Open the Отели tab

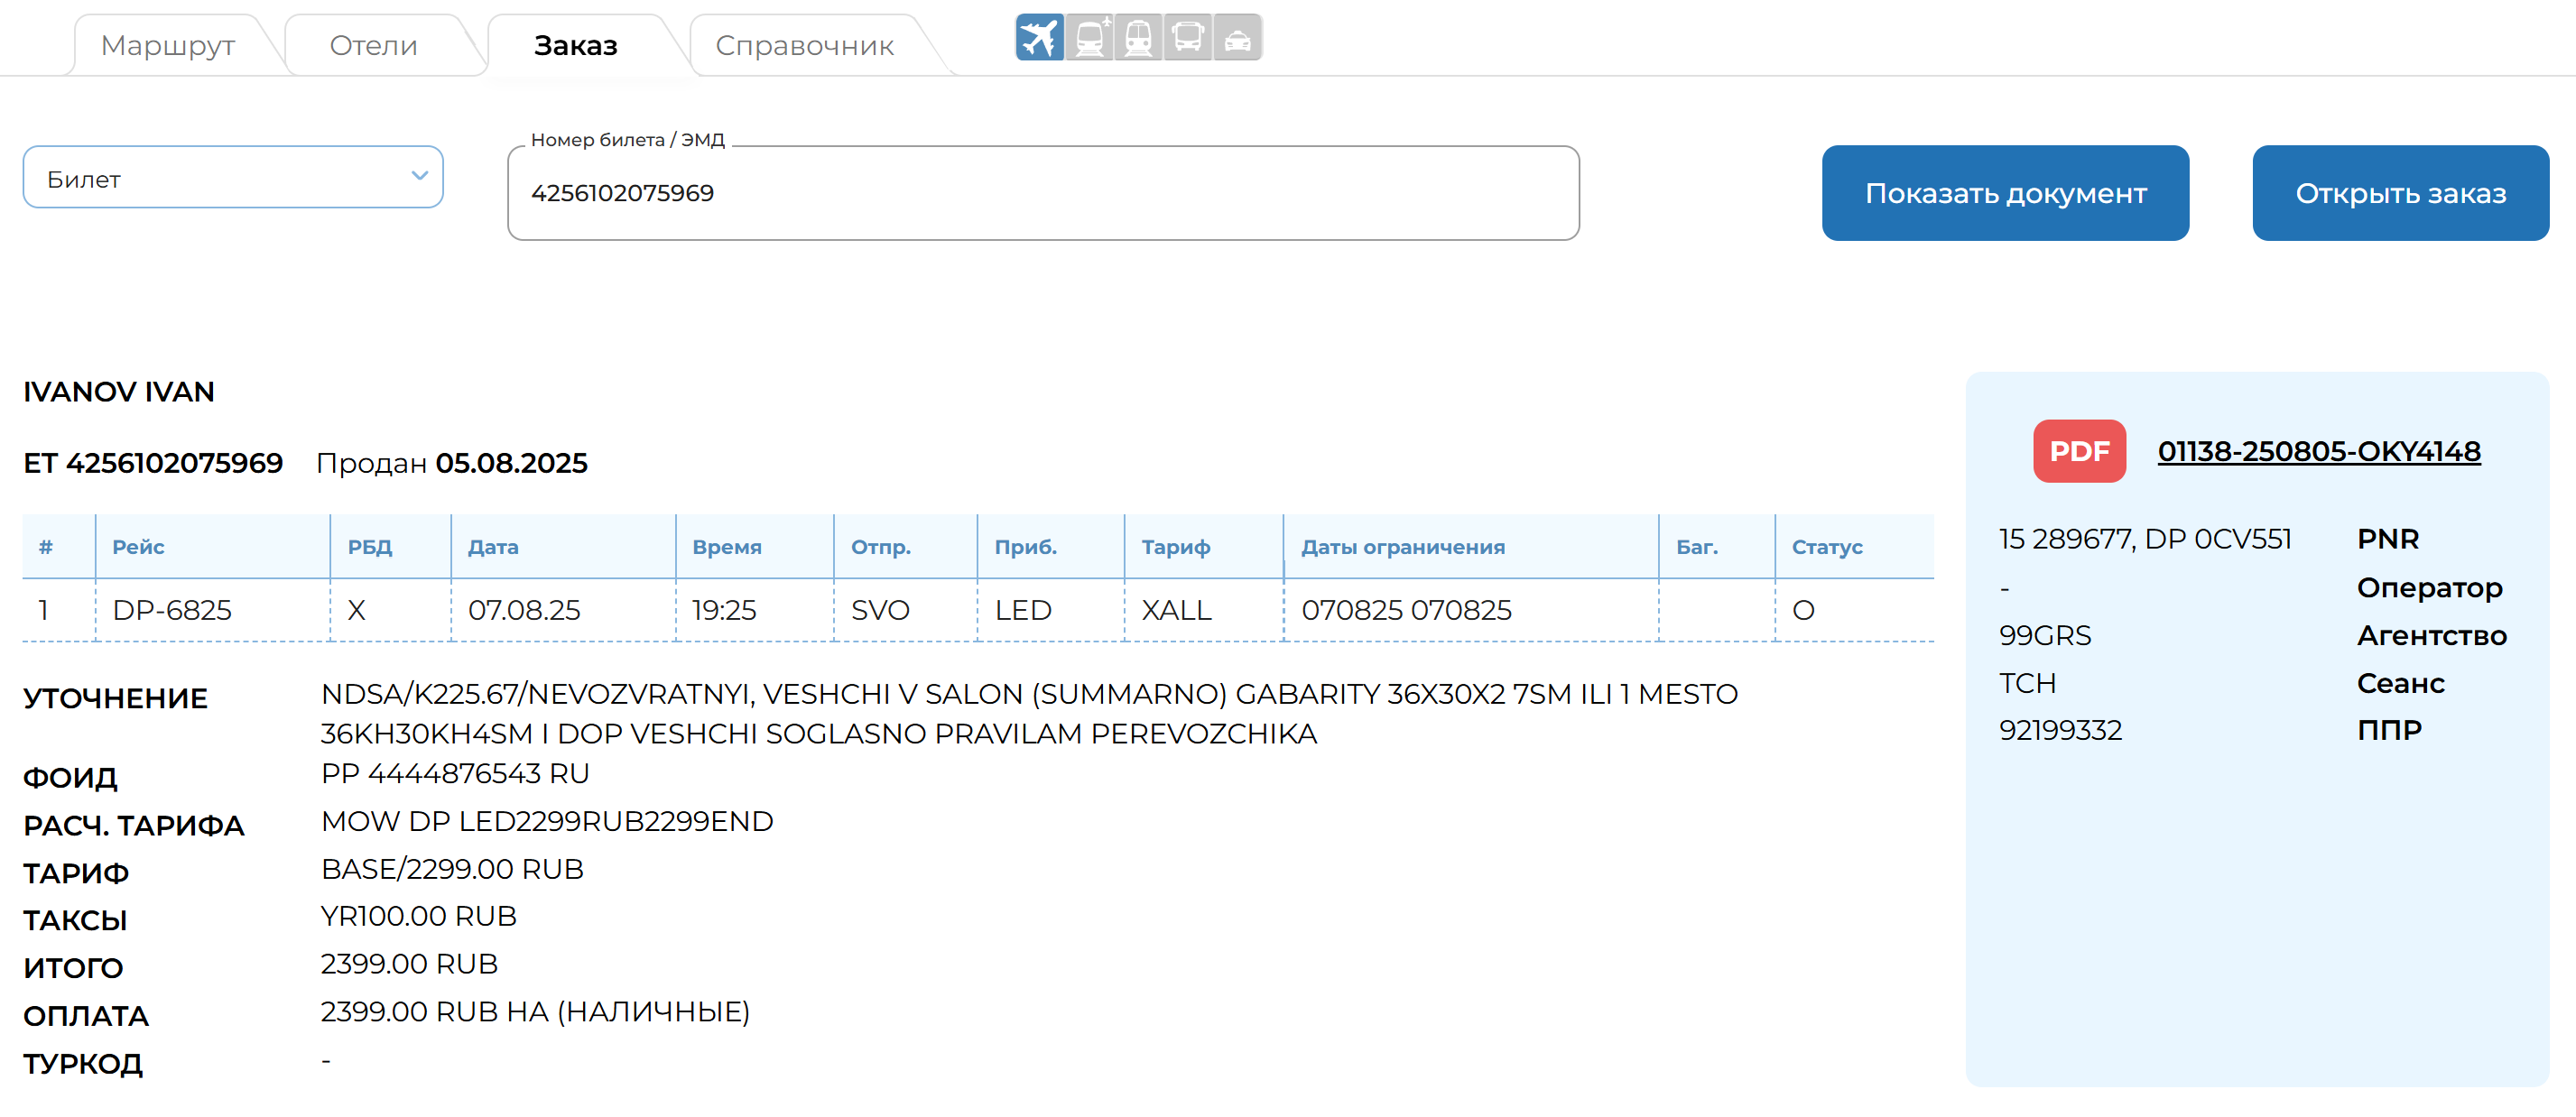click(373, 45)
